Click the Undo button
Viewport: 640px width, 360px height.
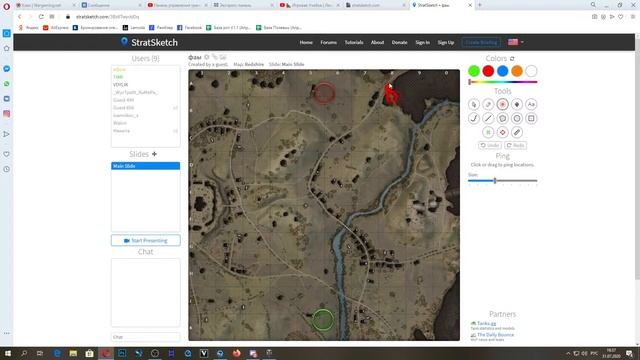[490, 145]
